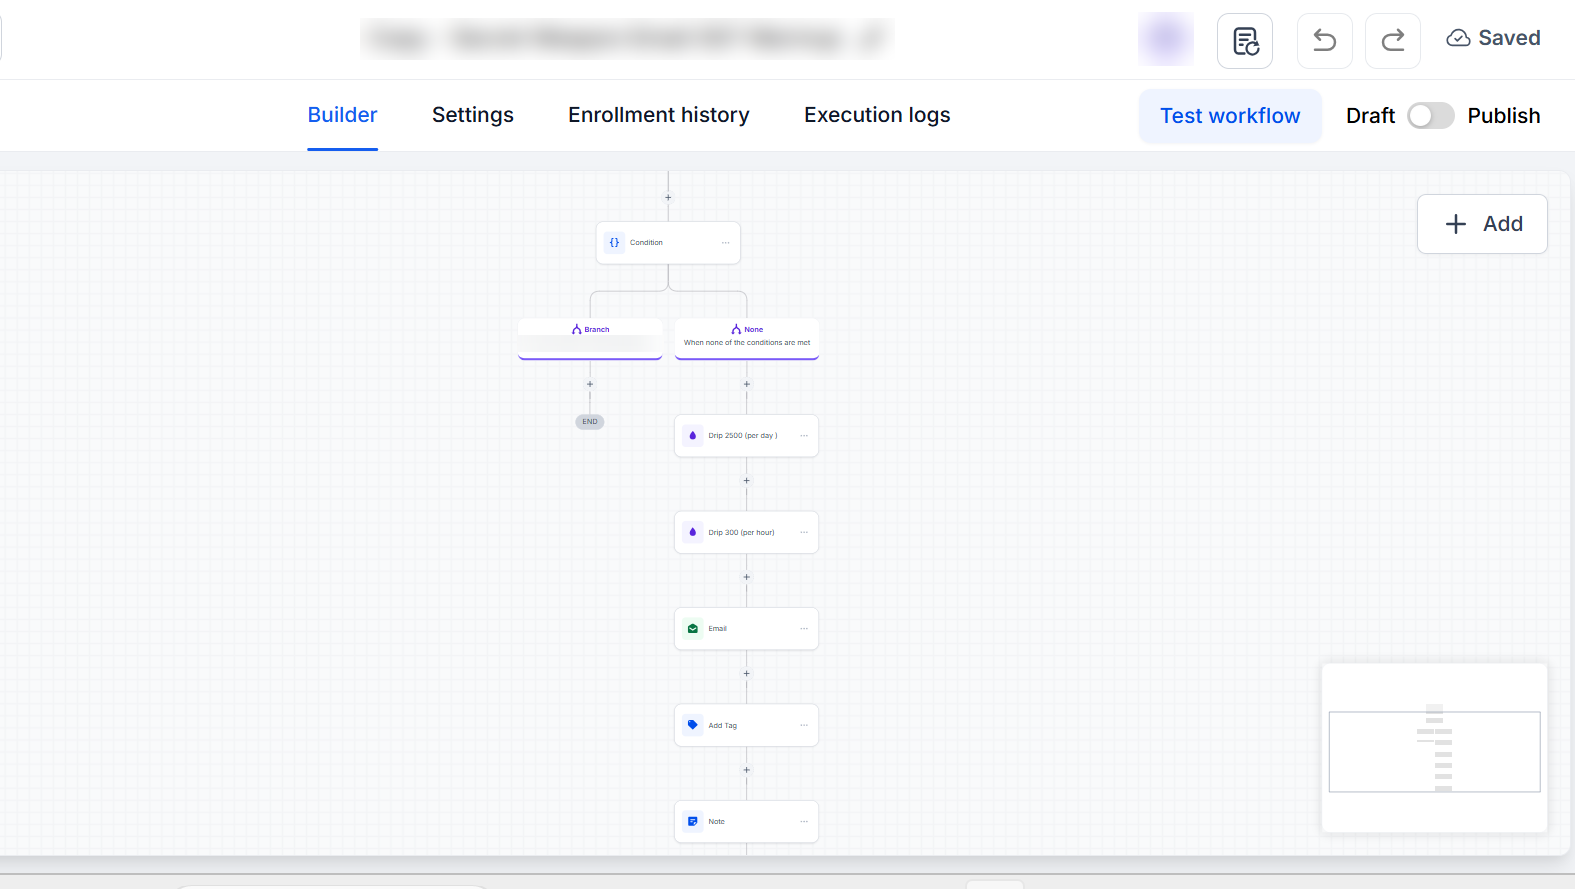The image size is (1575, 889).
Task: View the Enrollment history tab
Action: coord(659,115)
